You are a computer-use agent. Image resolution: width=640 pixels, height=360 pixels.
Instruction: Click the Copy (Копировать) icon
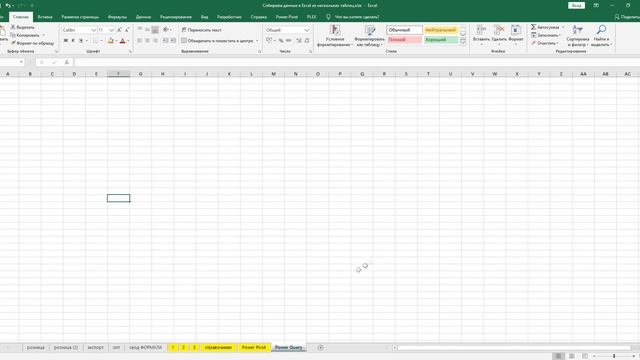[x=13, y=35]
